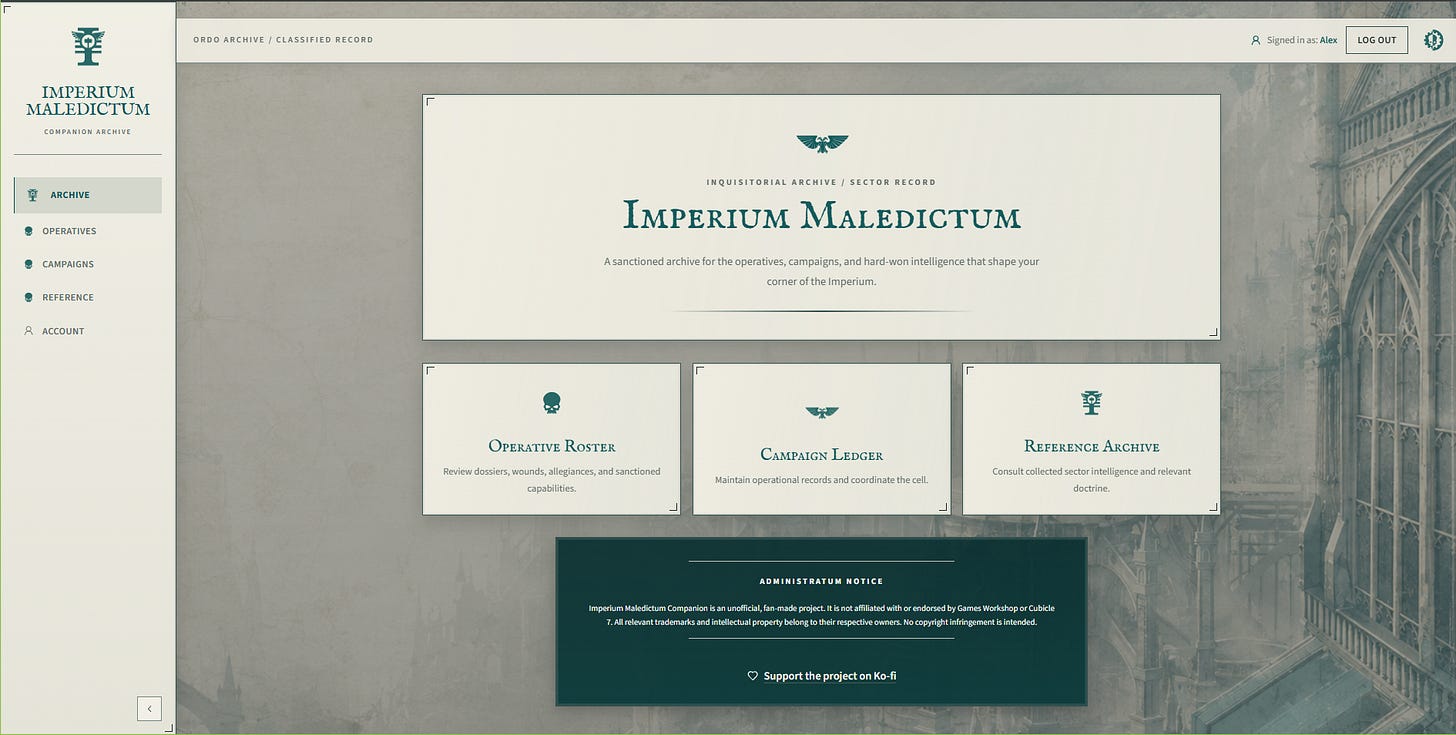Click the skull icon on Operative Roster card
Screen dimensions: 1456x735
point(551,403)
